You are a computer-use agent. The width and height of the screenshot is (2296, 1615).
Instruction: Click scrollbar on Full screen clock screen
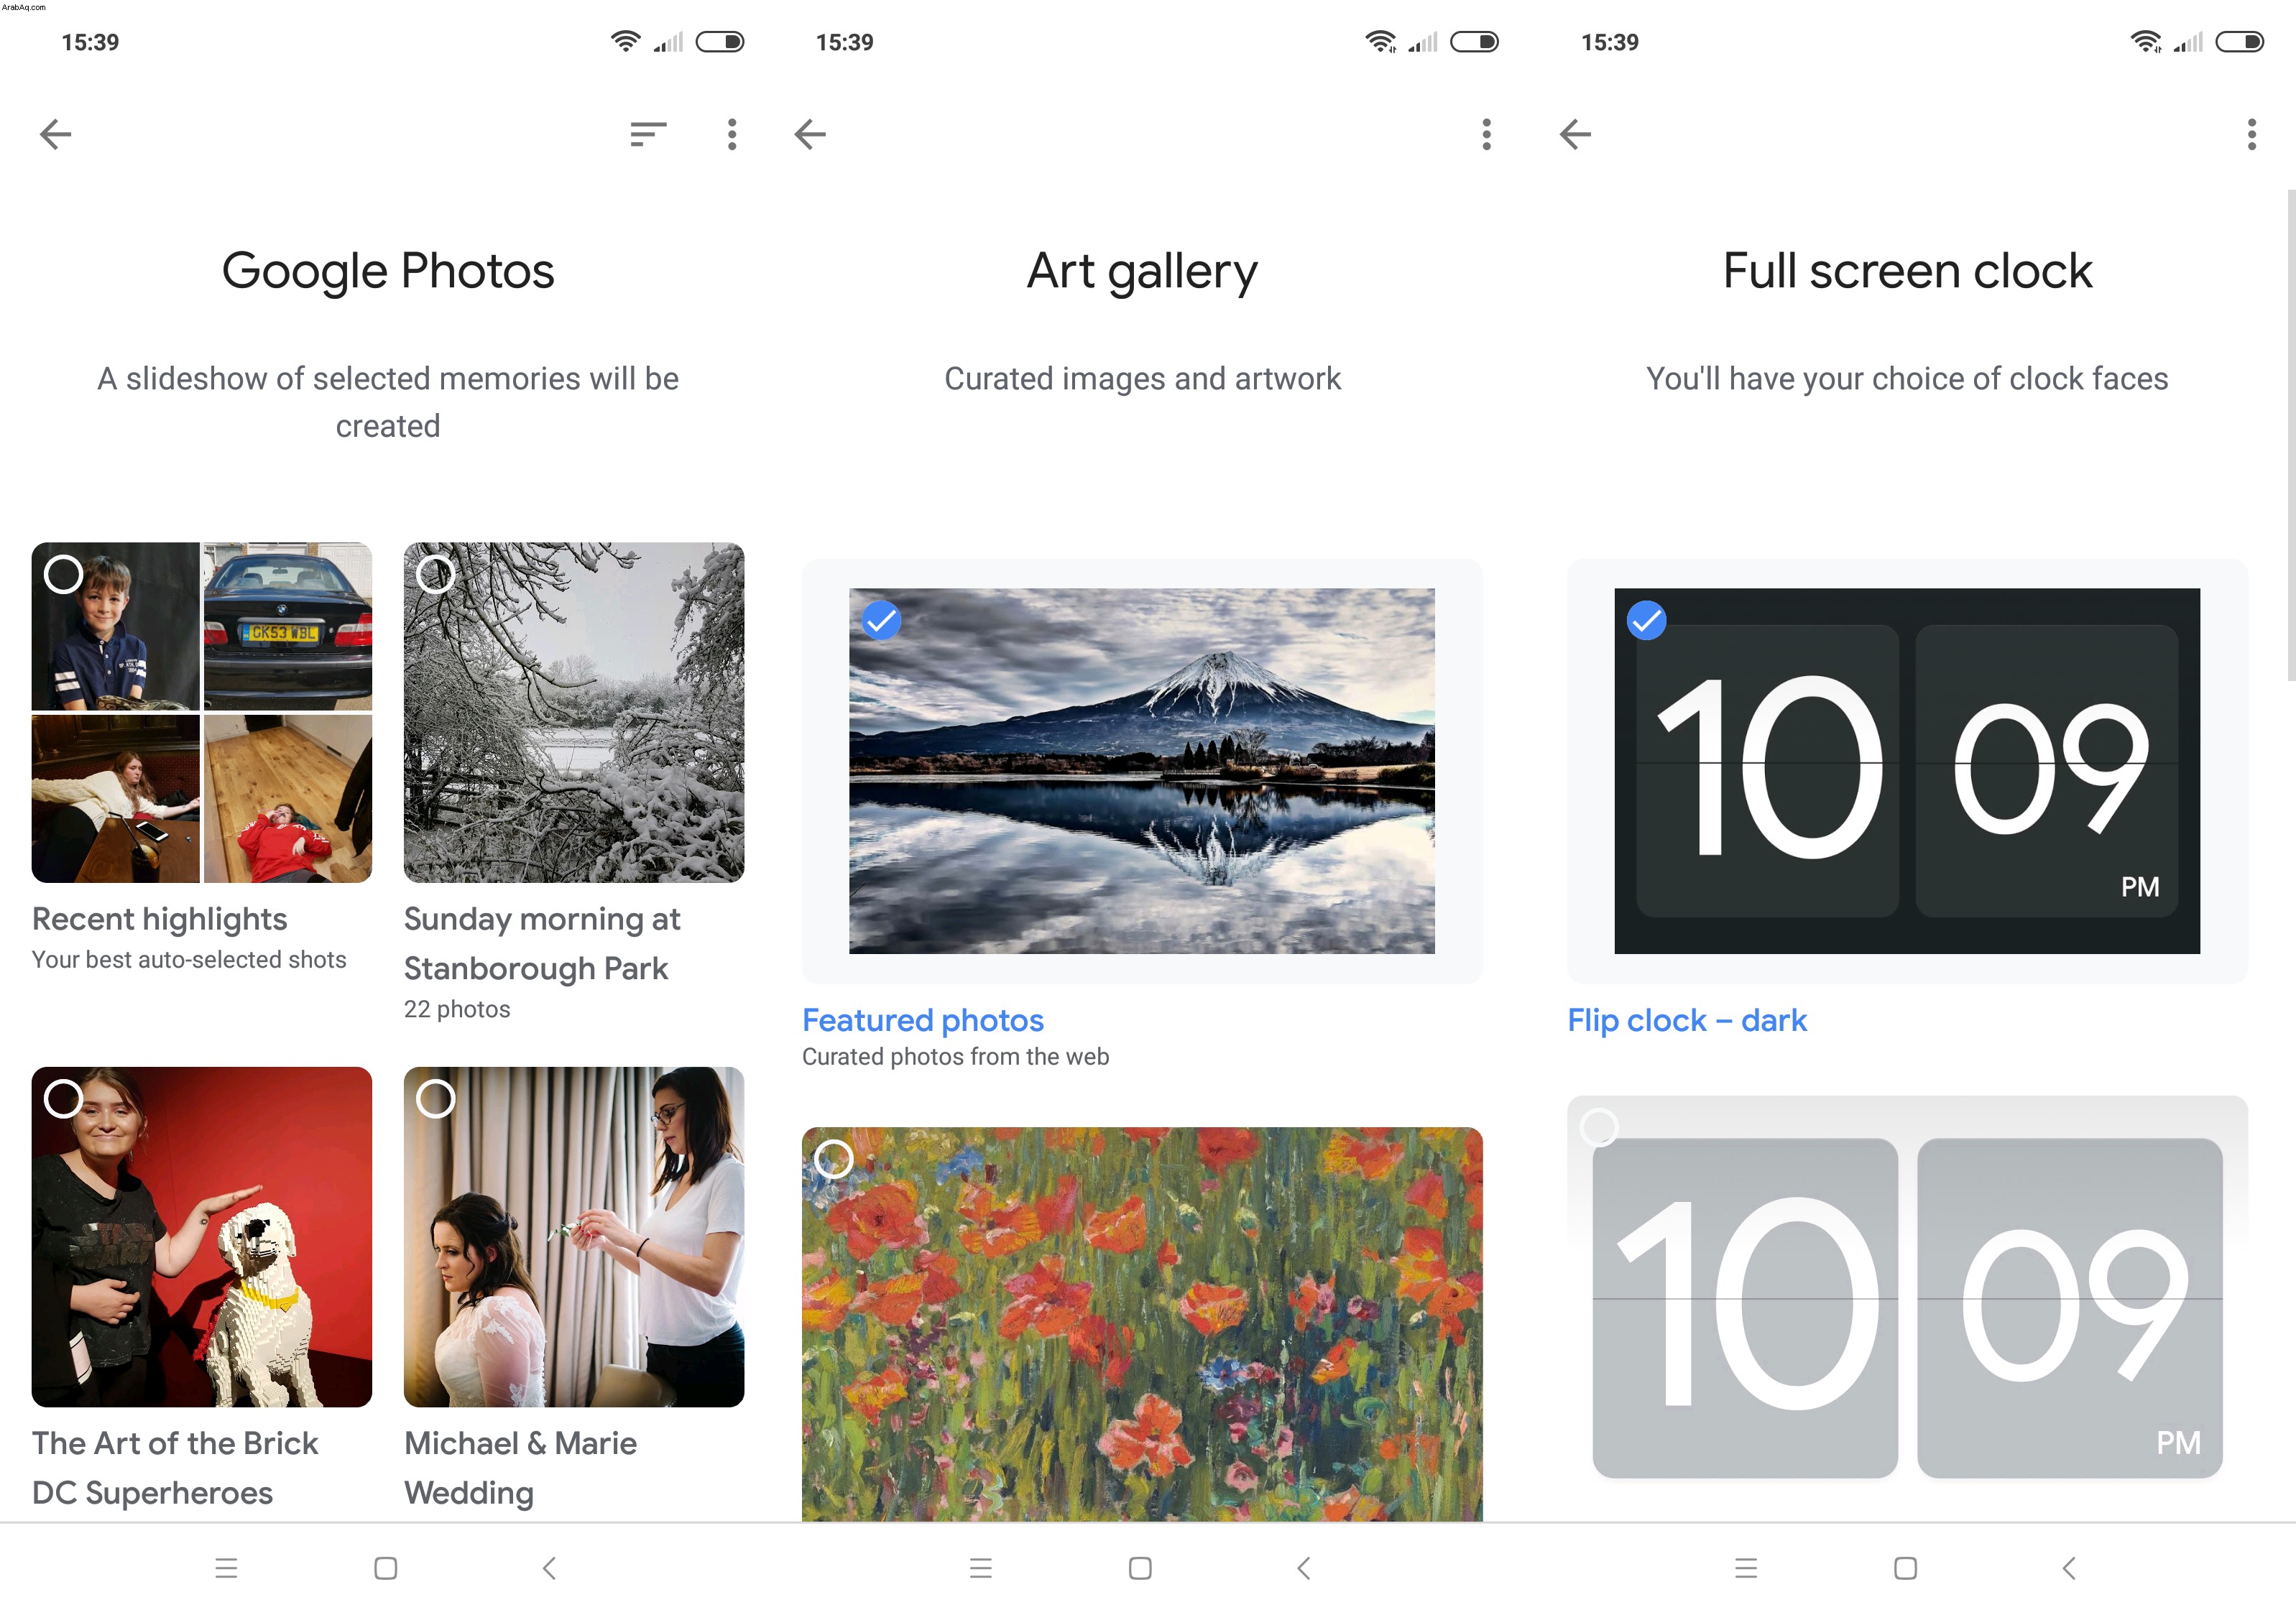pyautogui.click(x=2290, y=435)
